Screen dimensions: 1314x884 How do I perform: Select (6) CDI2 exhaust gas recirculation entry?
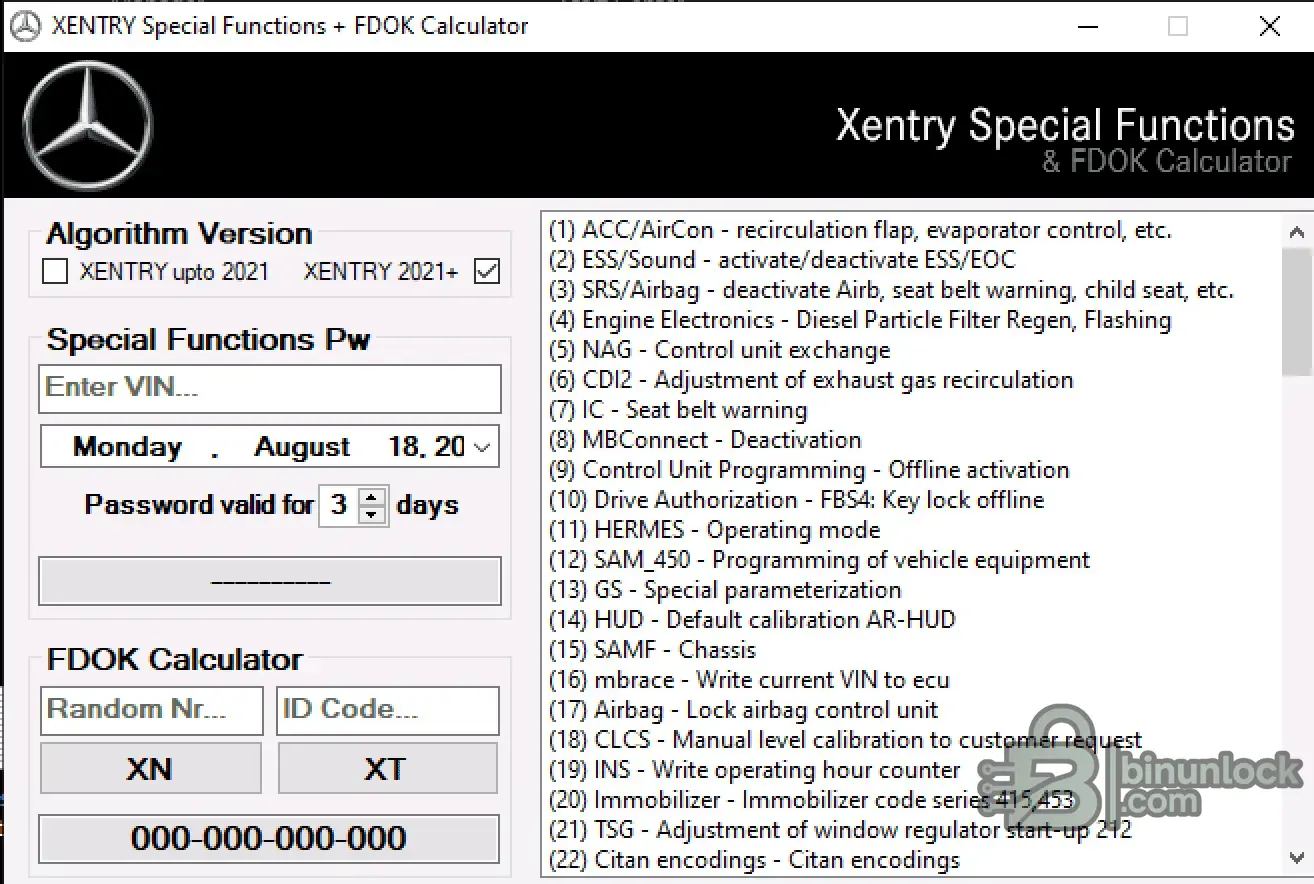[x=811, y=380]
